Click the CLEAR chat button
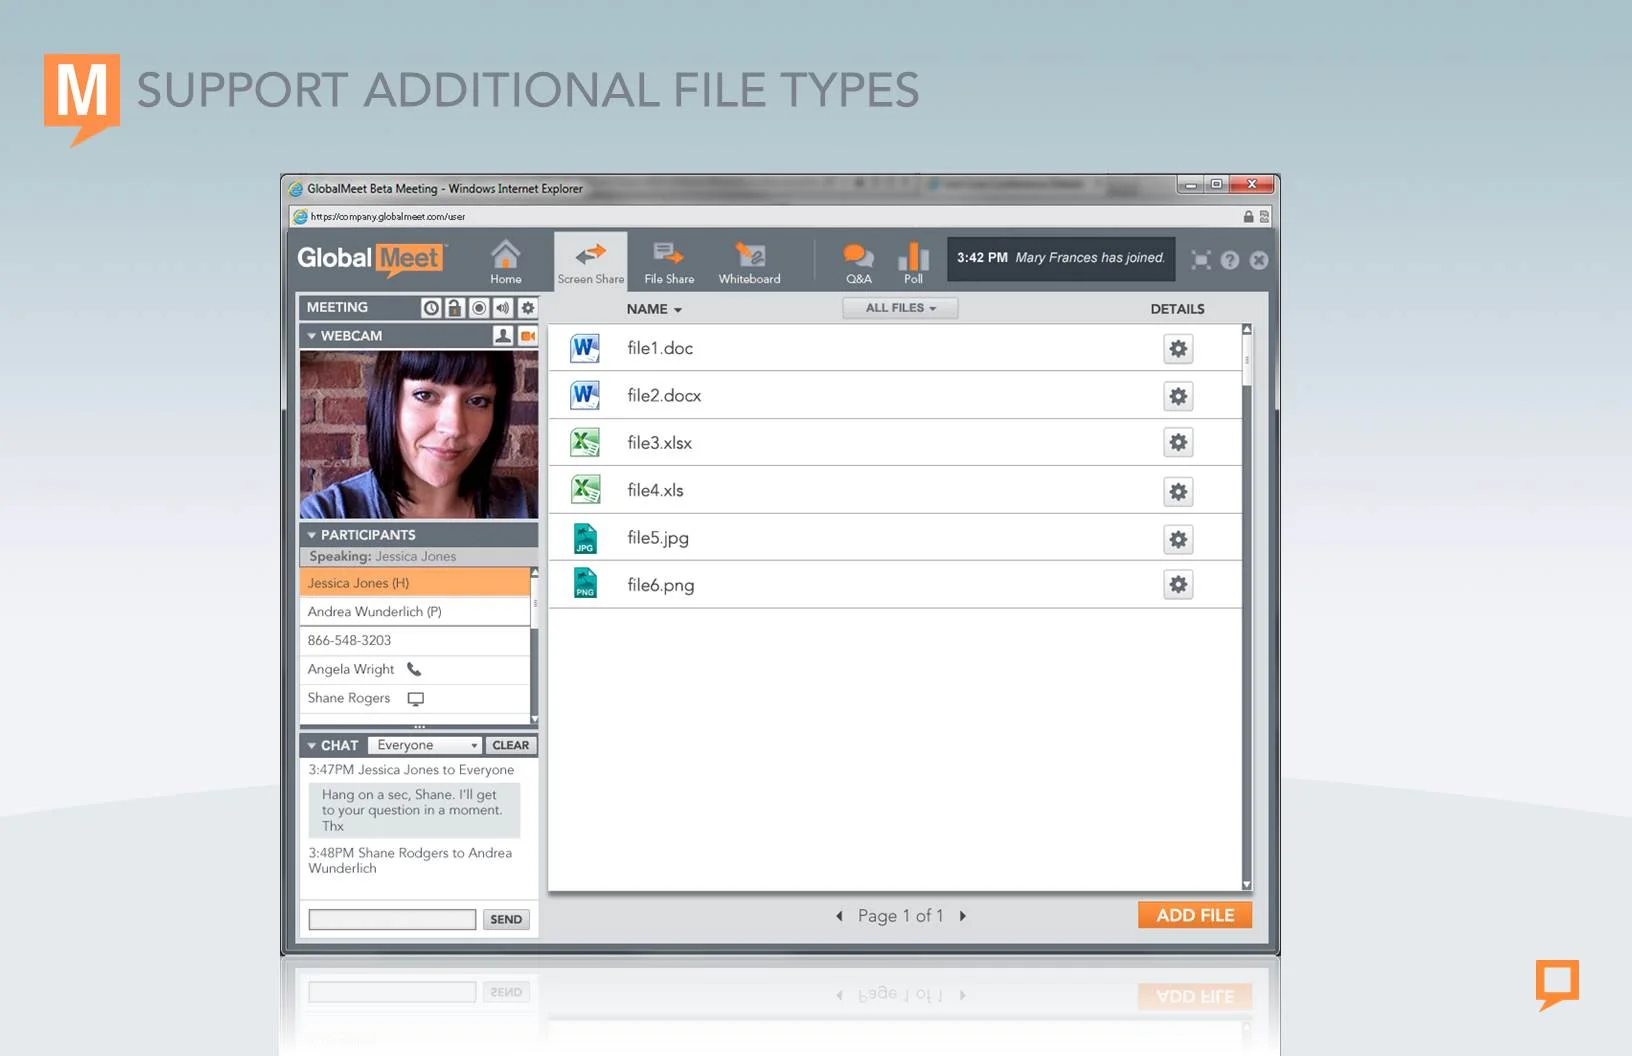 pos(510,746)
